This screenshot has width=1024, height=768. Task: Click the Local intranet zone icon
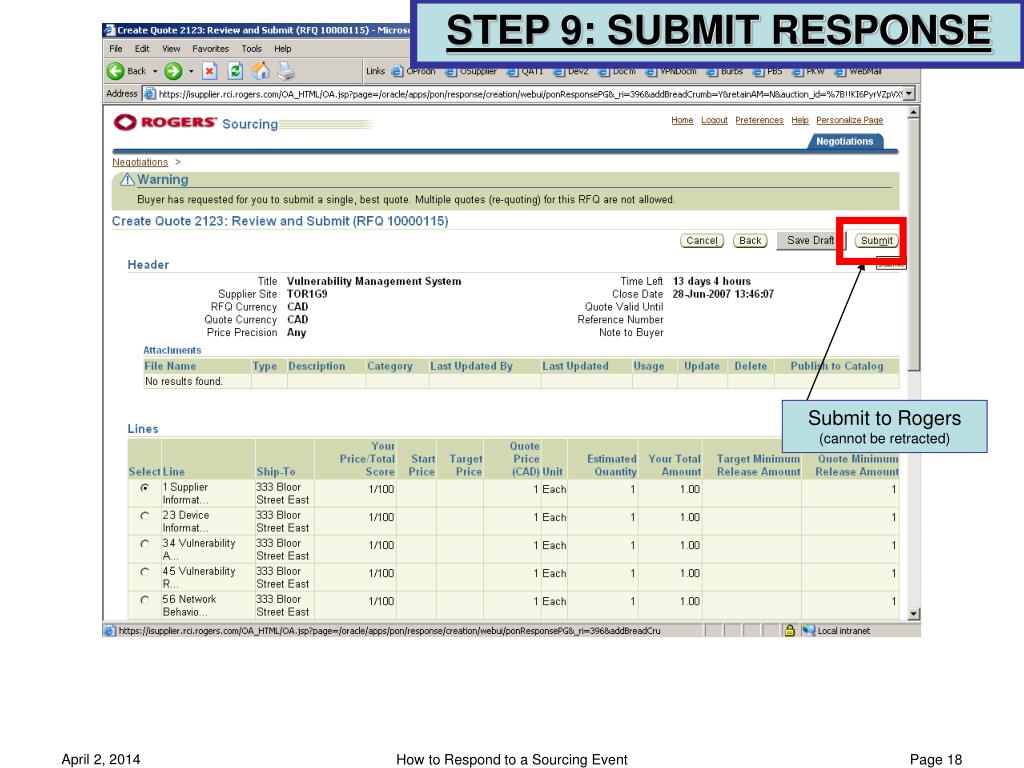pyautogui.click(x=808, y=631)
